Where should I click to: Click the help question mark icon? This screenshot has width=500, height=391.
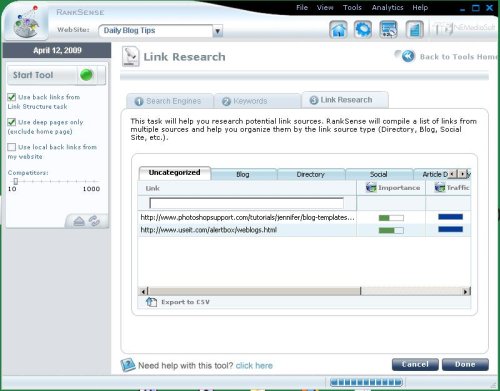pos(128,365)
